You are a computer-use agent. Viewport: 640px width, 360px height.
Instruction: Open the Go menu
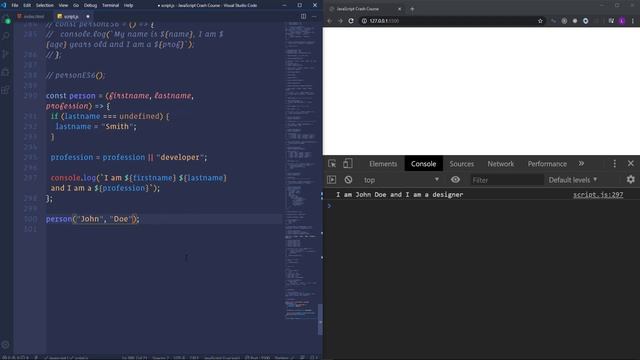click(x=76, y=5)
